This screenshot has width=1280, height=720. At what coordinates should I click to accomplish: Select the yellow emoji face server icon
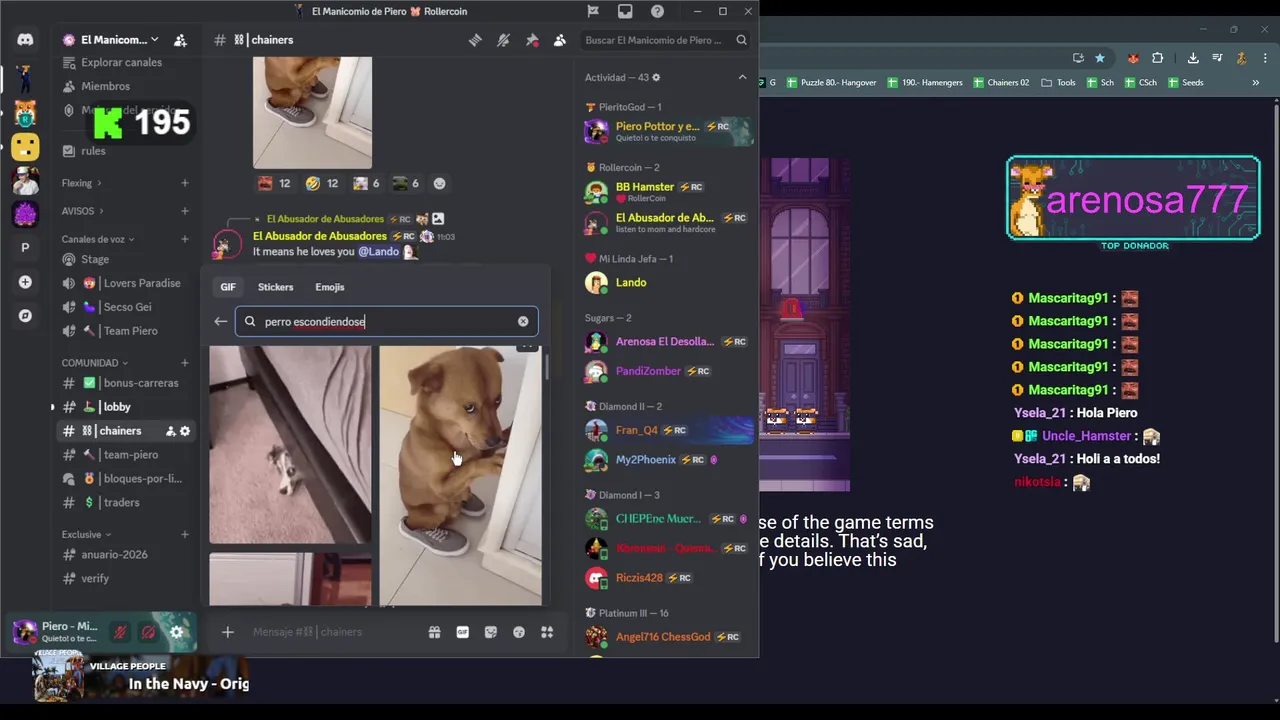click(25, 147)
